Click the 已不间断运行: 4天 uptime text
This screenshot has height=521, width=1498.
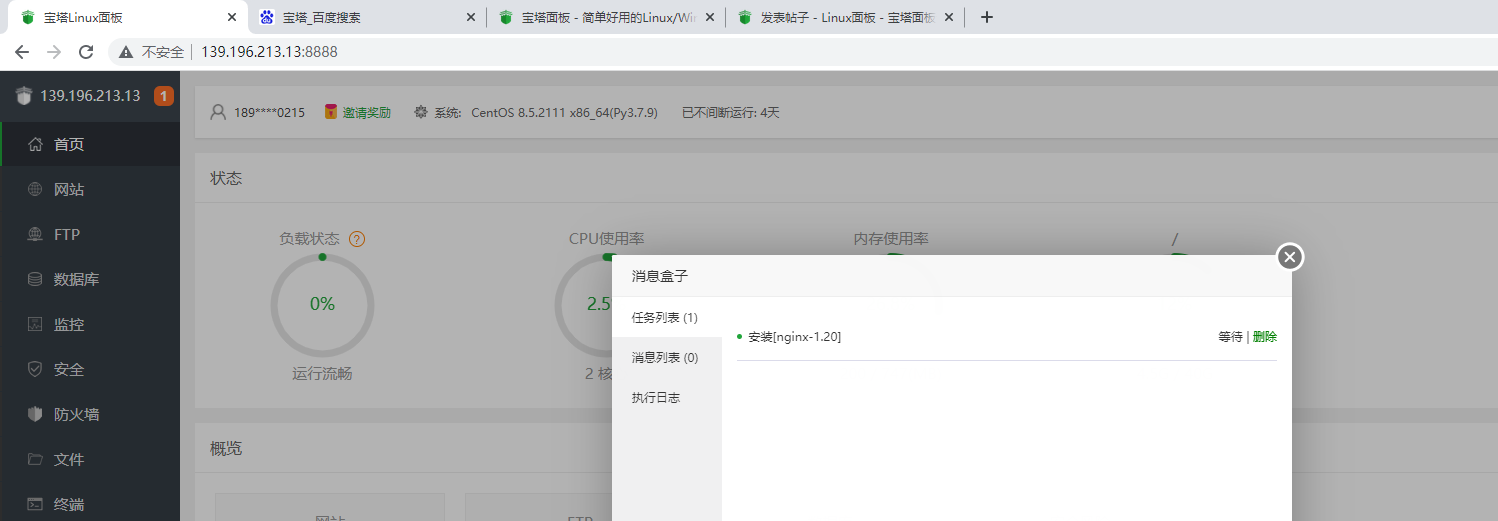[x=730, y=112]
